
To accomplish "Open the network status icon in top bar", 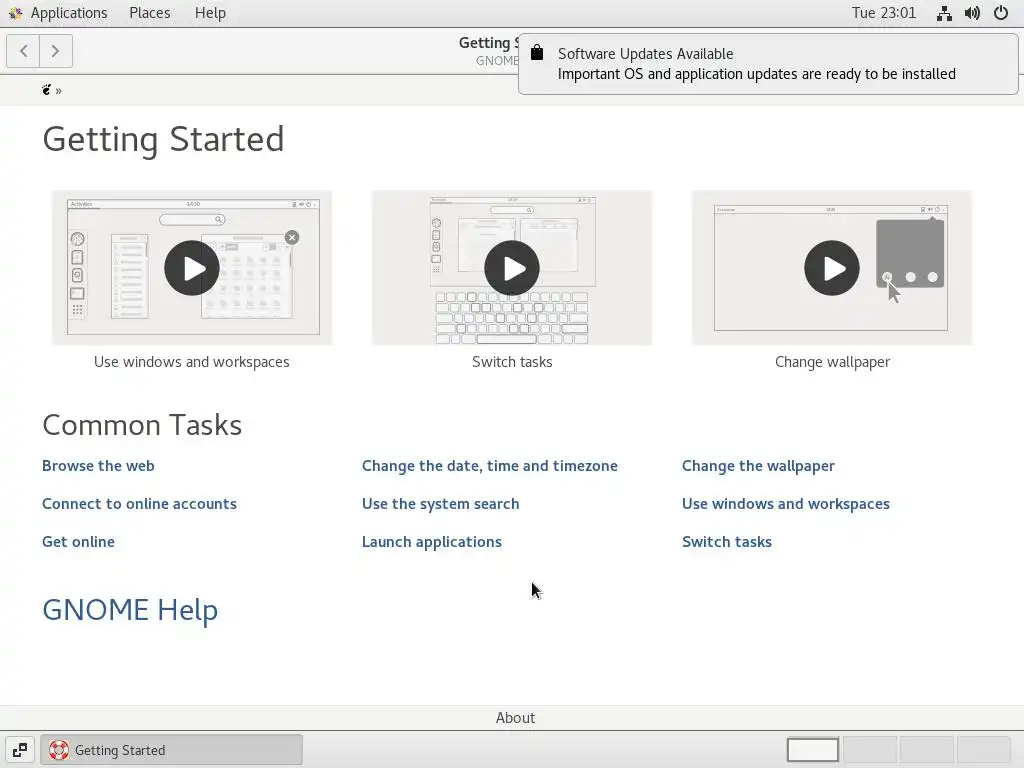I will click(944, 13).
